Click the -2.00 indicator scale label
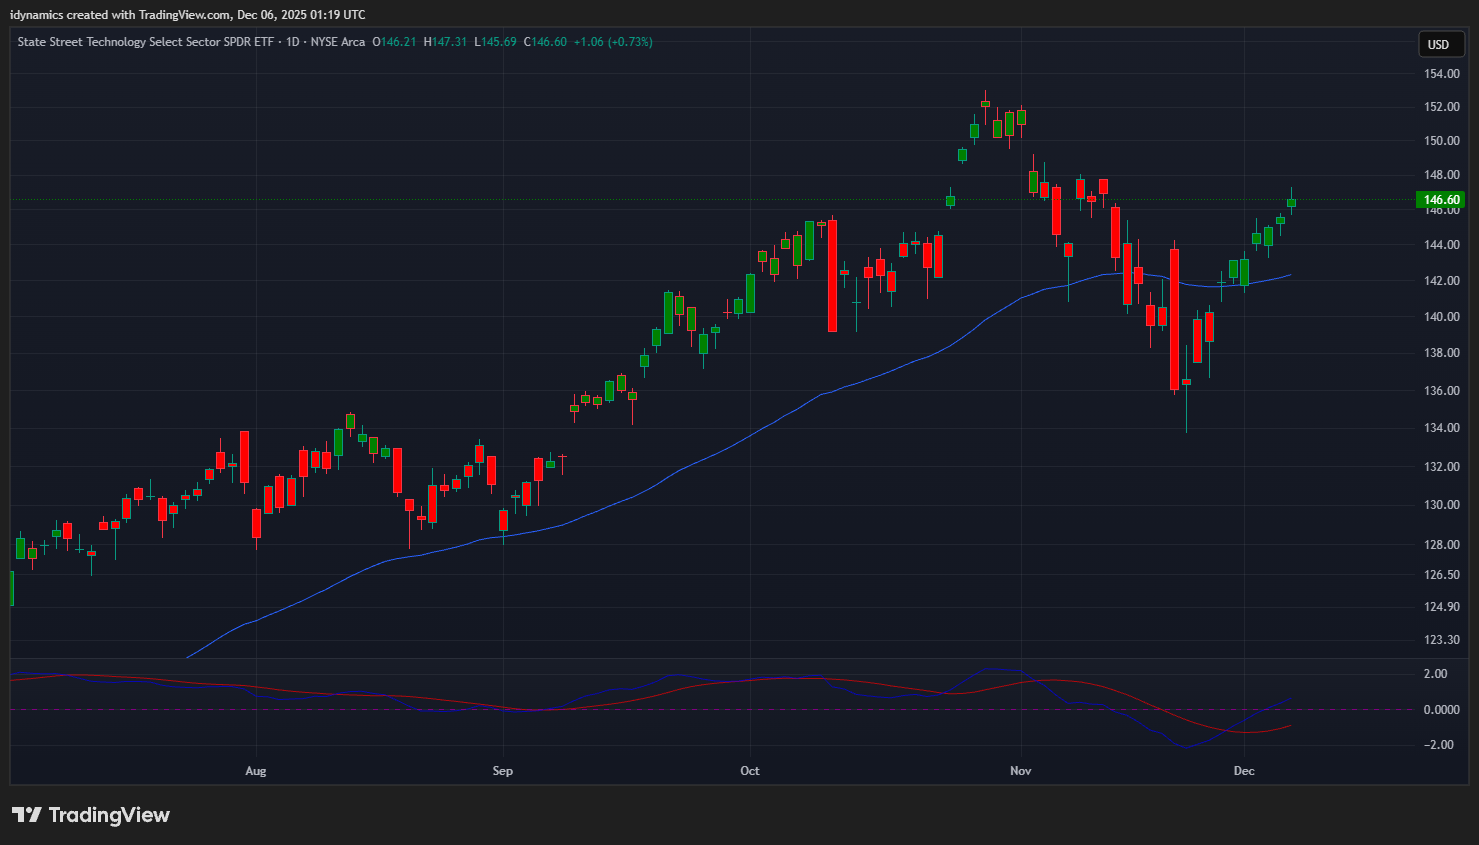 point(1441,745)
